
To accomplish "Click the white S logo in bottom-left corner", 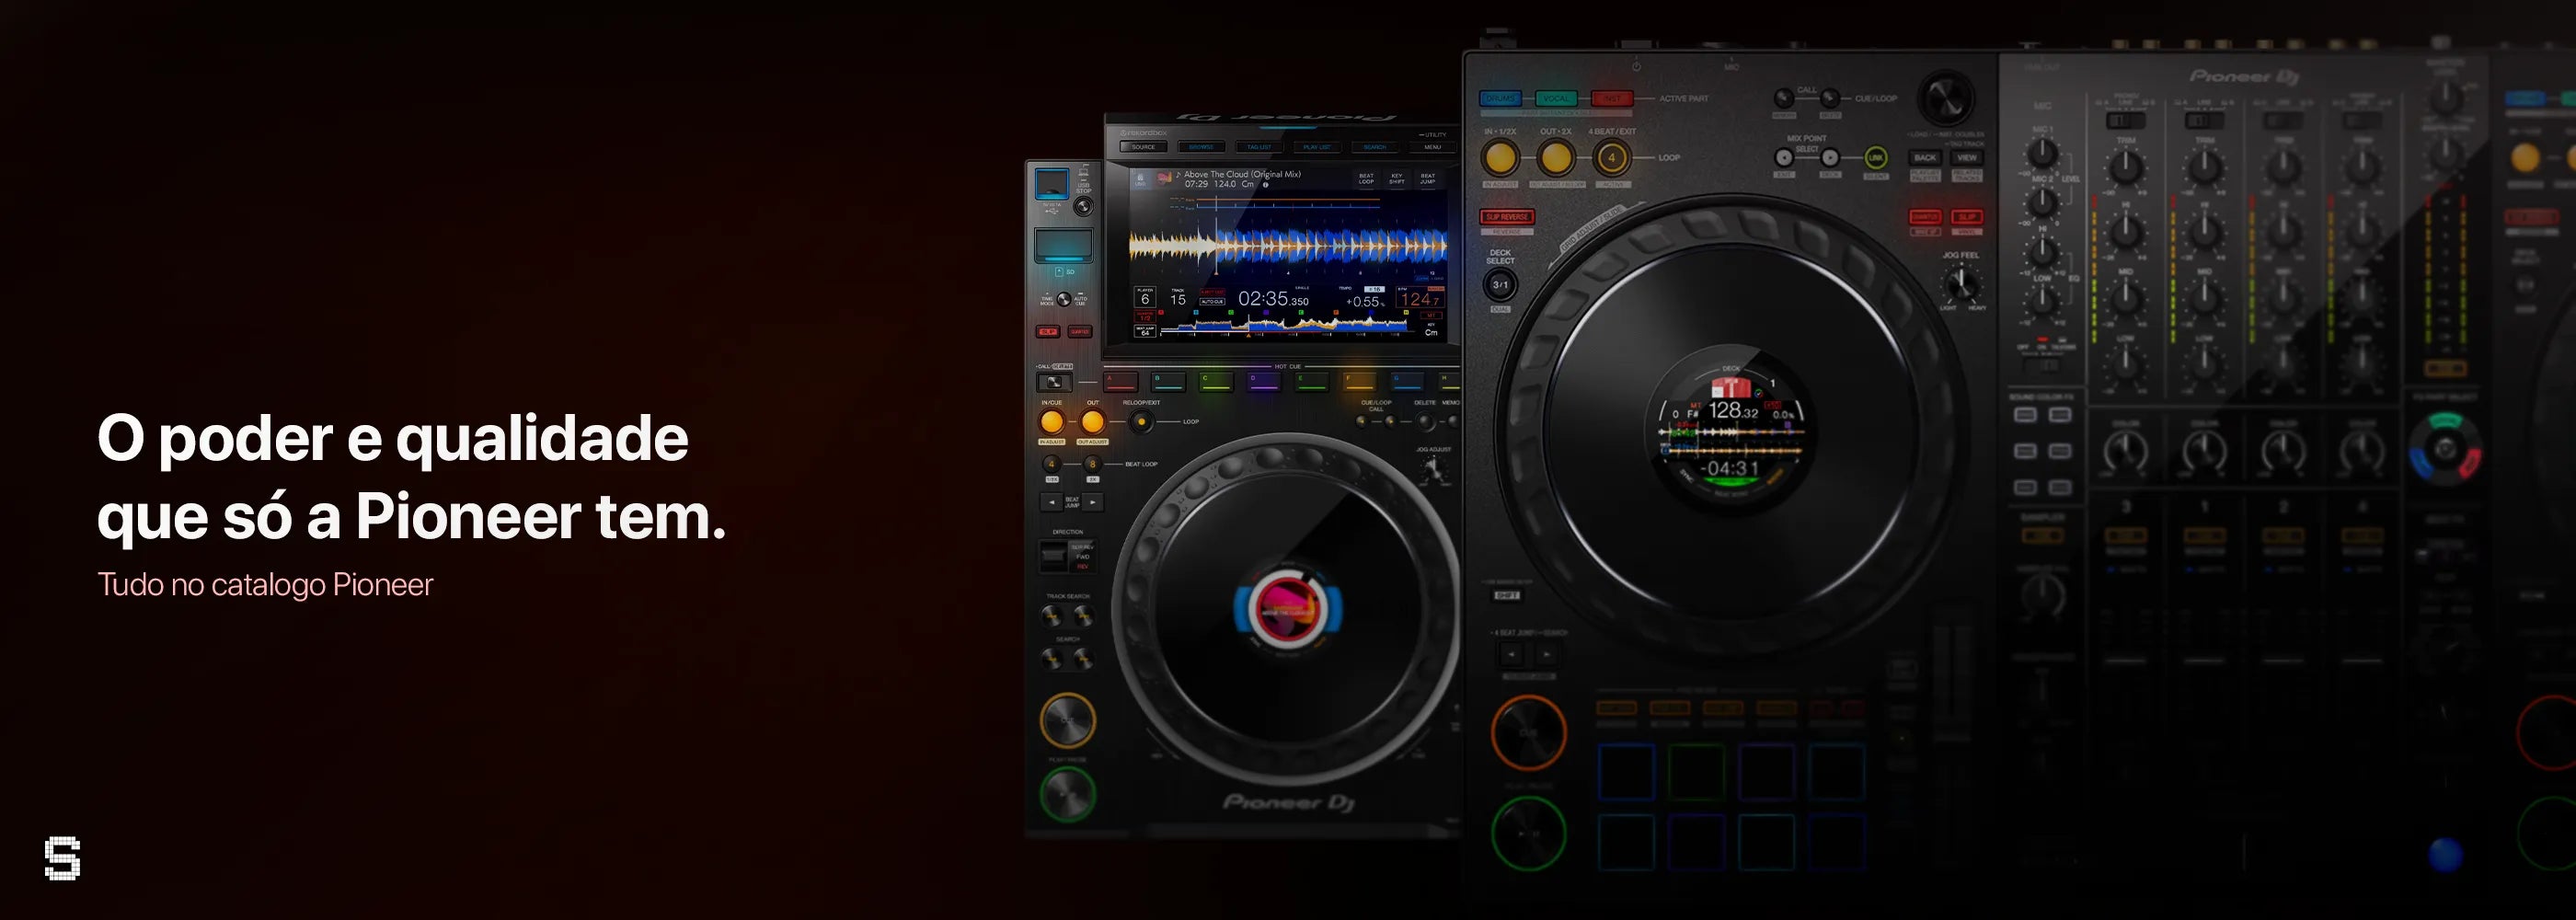I will (x=62, y=858).
